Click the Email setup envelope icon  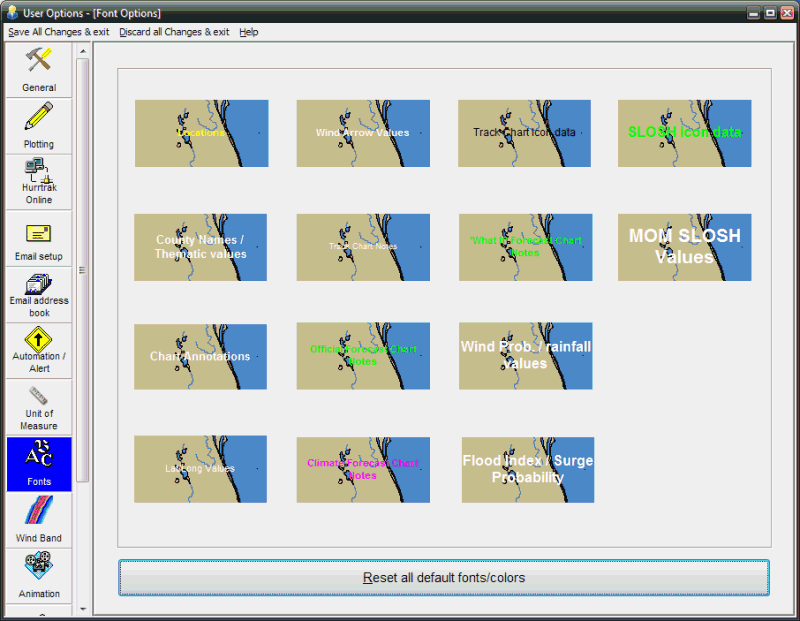tap(39, 235)
